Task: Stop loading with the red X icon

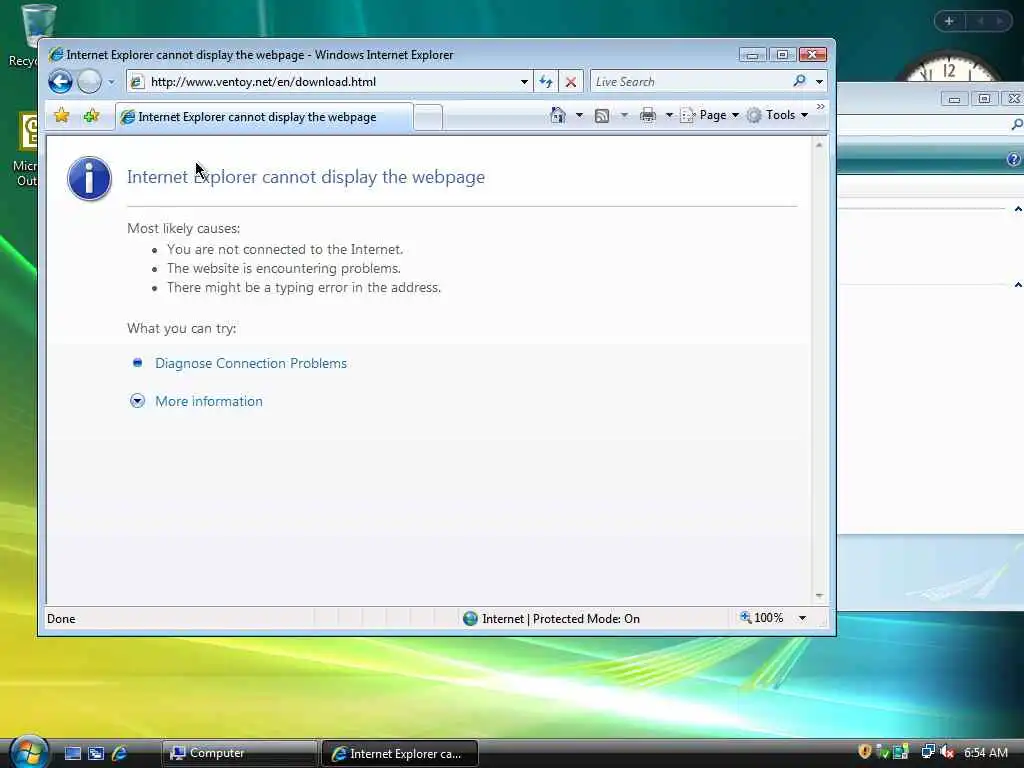Action: tap(571, 82)
